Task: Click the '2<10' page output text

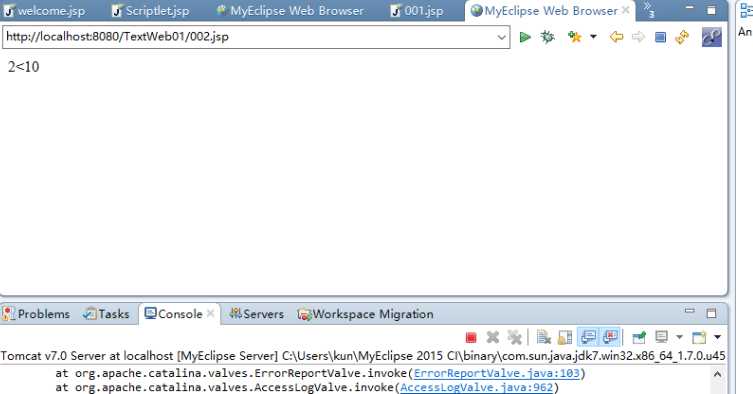Action: pyautogui.click(x=24, y=67)
